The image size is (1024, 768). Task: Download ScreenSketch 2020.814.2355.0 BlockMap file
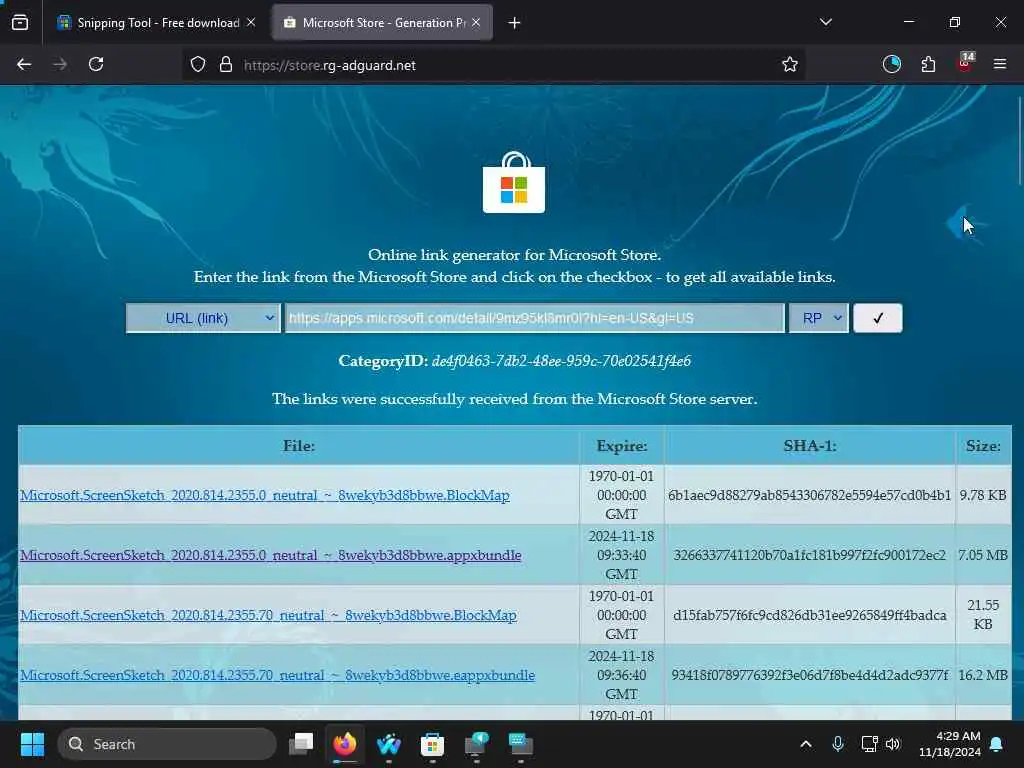[265, 495]
